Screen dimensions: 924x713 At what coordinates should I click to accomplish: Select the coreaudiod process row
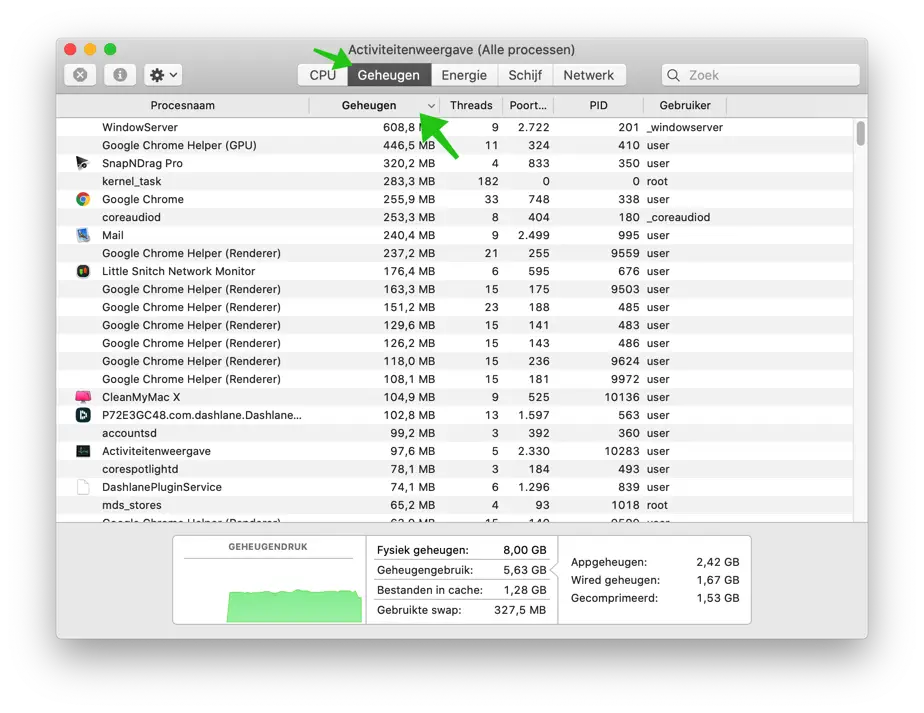[455, 217]
